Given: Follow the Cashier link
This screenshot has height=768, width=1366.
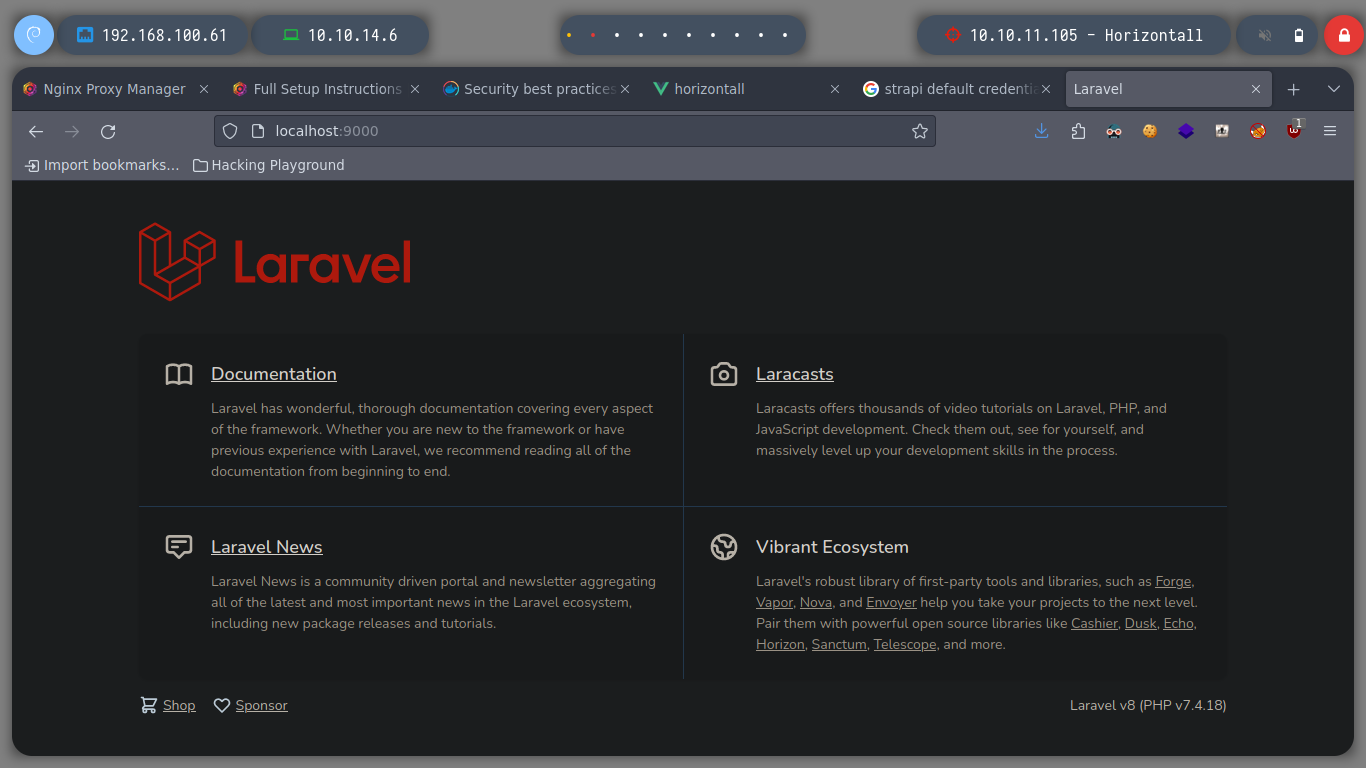Looking at the screenshot, I should click(x=1094, y=623).
